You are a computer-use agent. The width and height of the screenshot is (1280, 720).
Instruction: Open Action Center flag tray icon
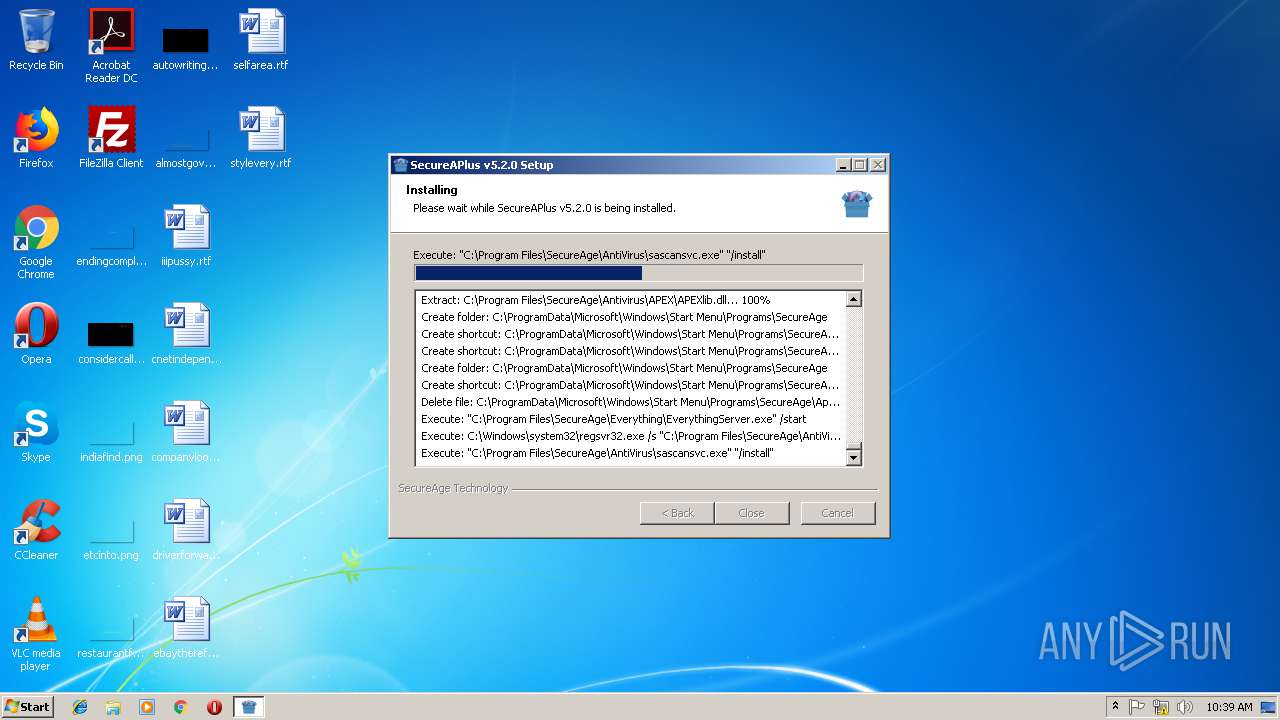pyautogui.click(x=1137, y=707)
